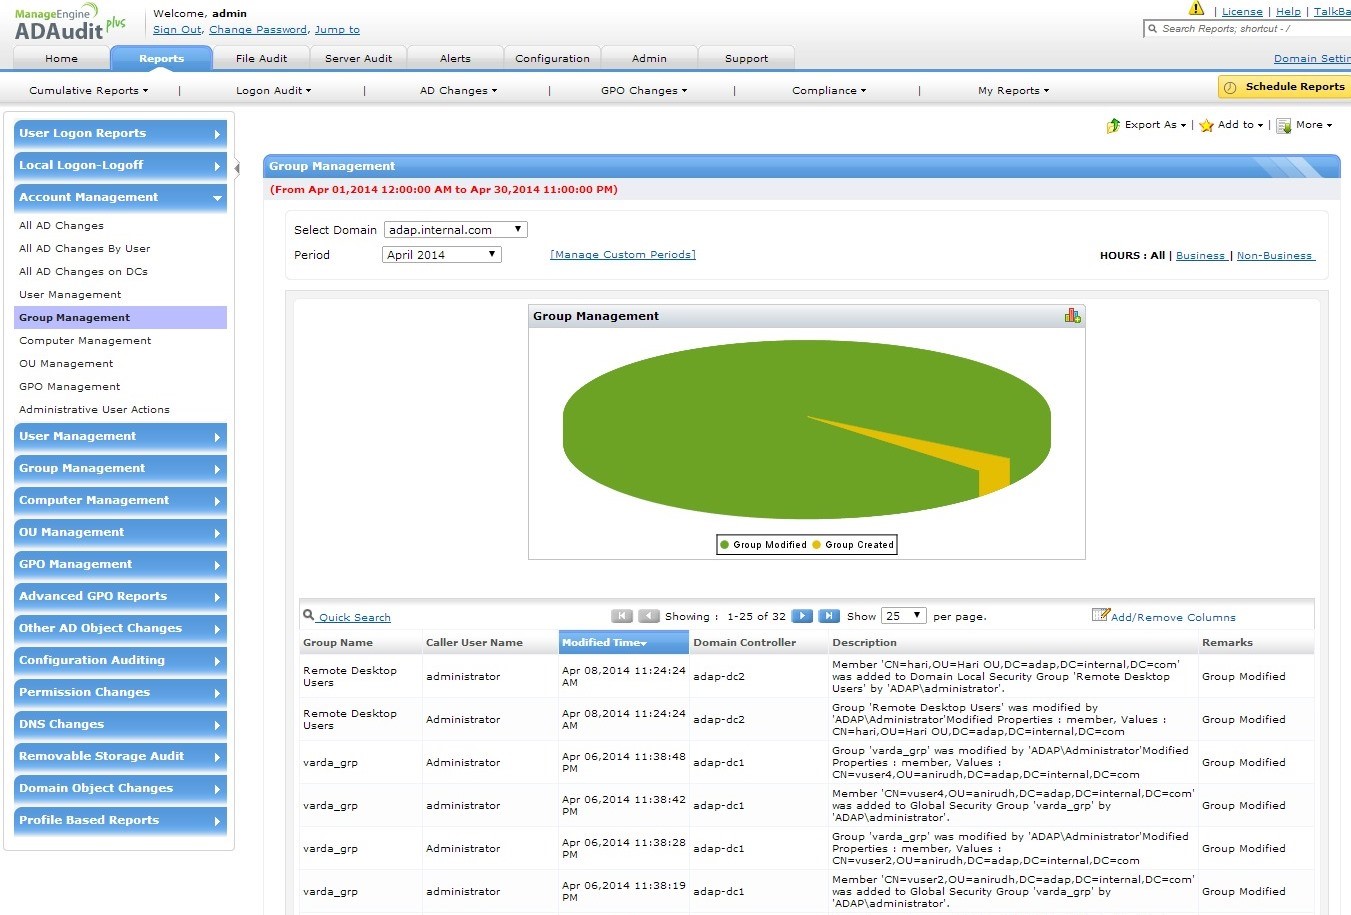The image size is (1351, 915).
Task: Click the warning alert icon near License
Action: [x=1196, y=9]
